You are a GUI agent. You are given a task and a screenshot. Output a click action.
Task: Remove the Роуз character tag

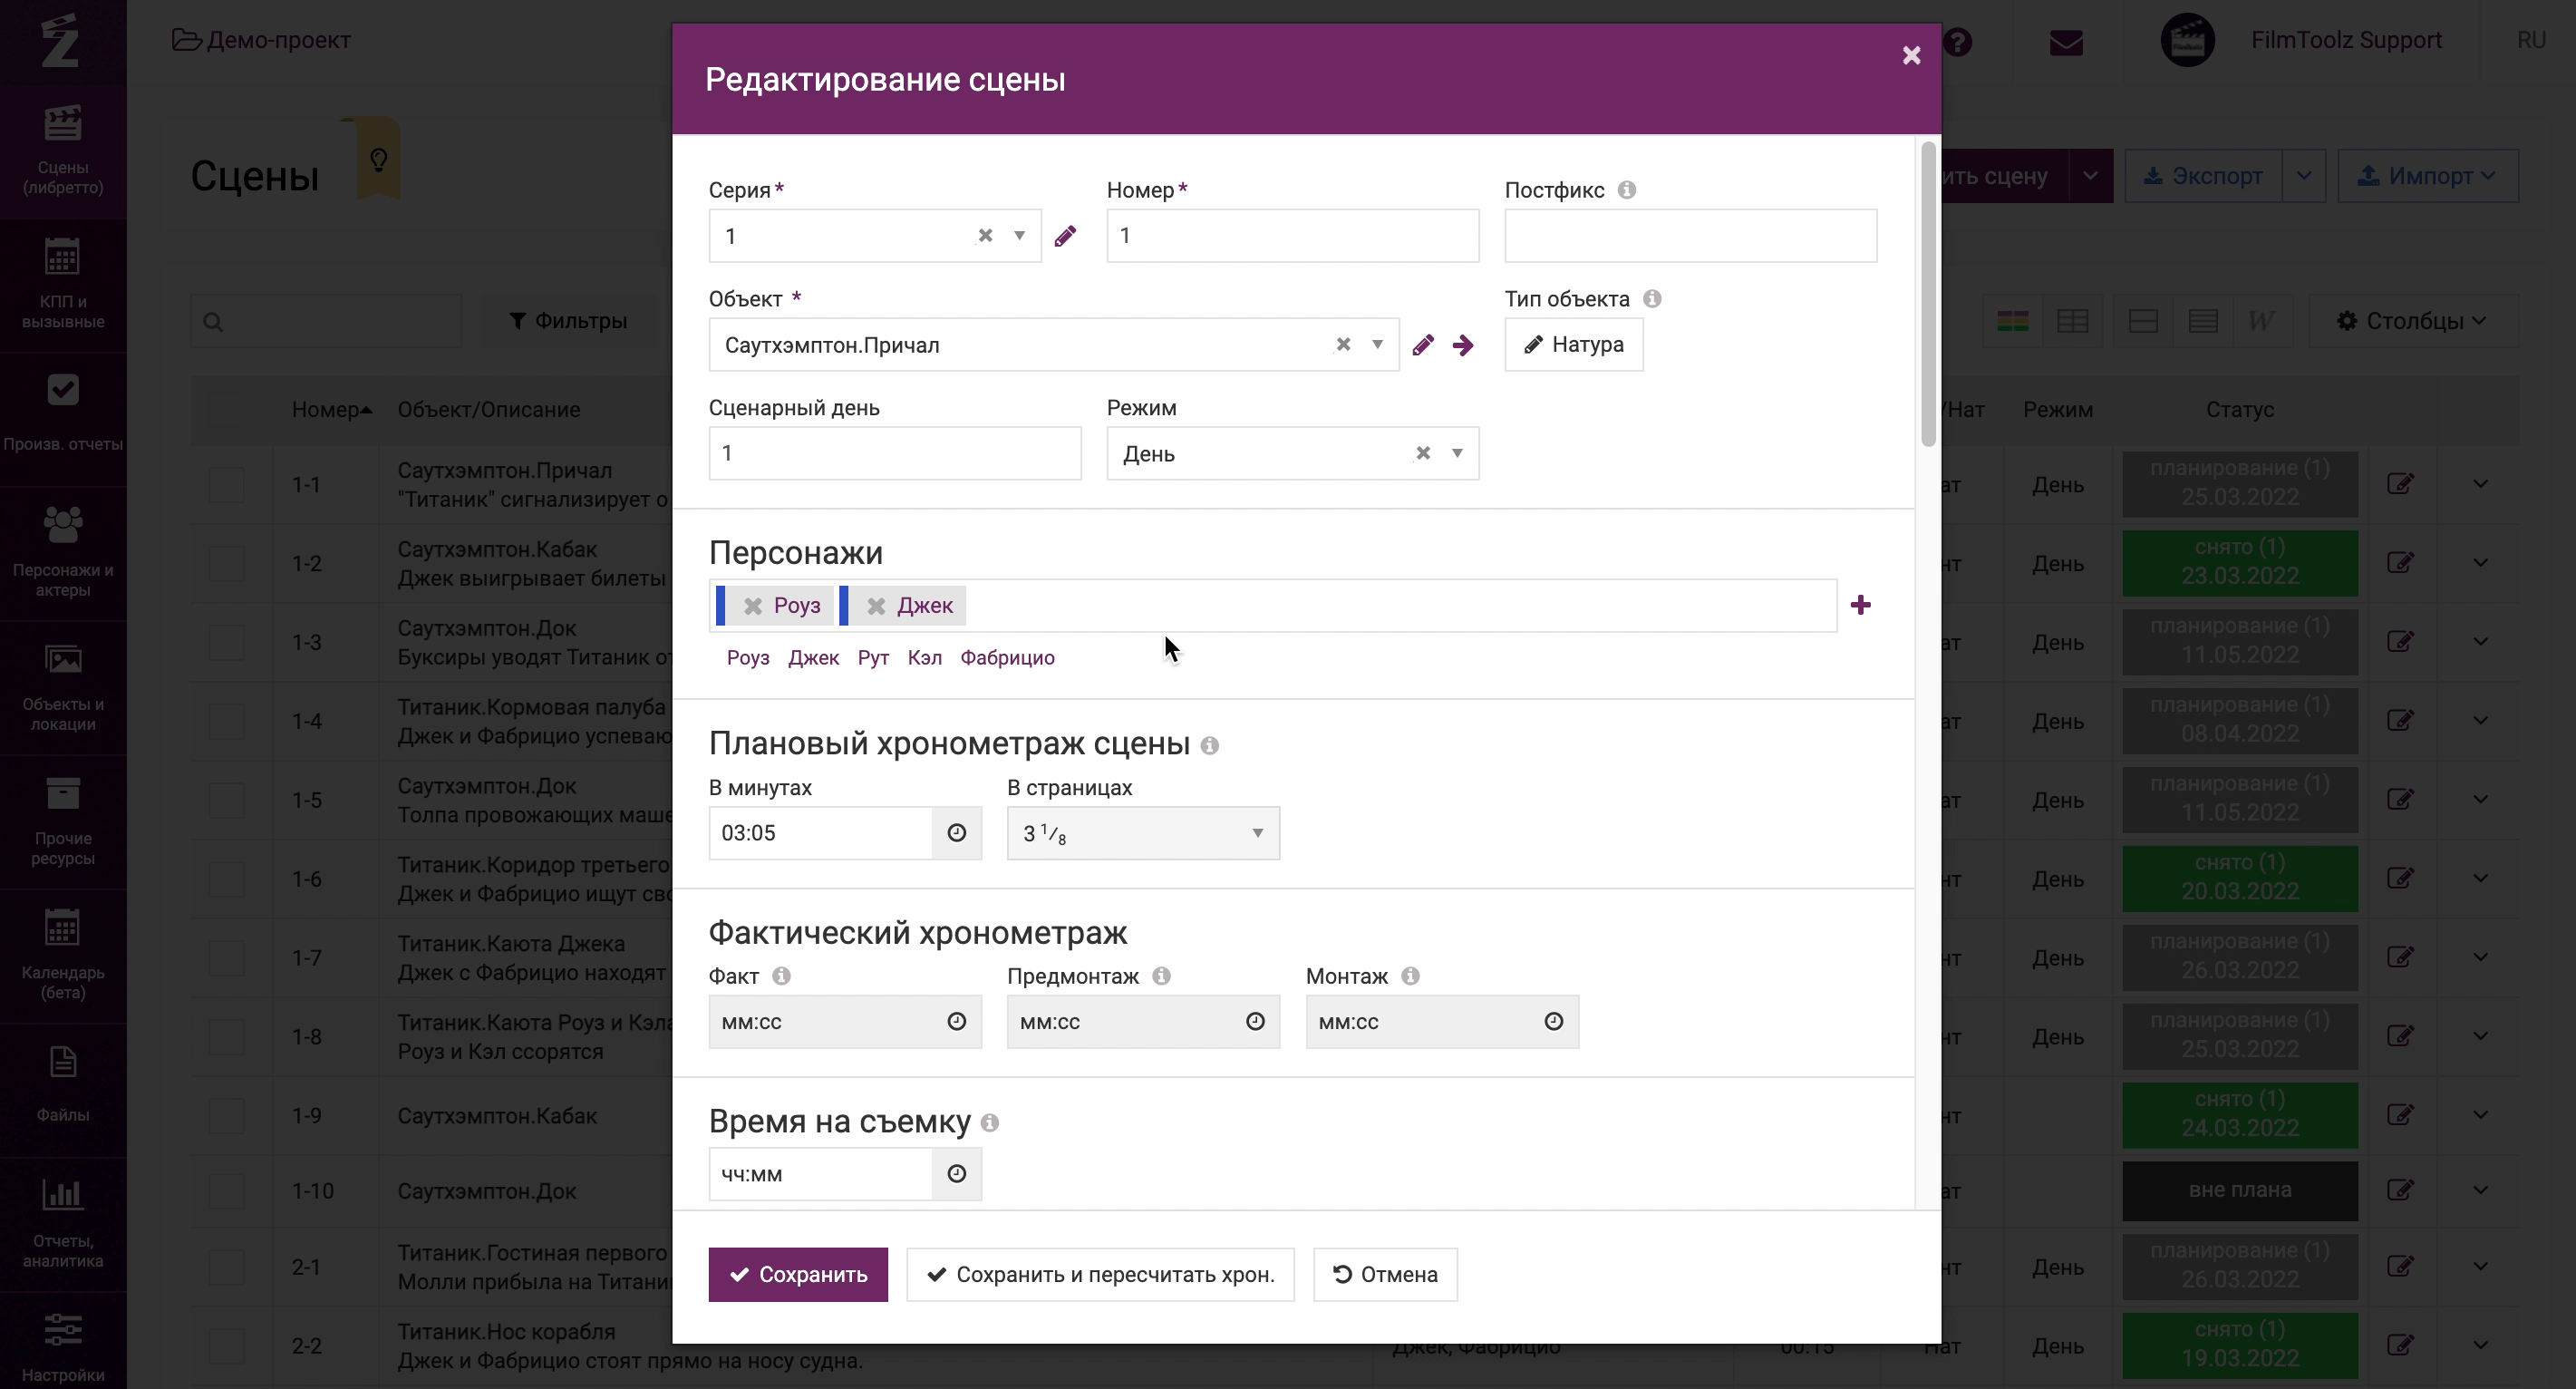click(753, 606)
